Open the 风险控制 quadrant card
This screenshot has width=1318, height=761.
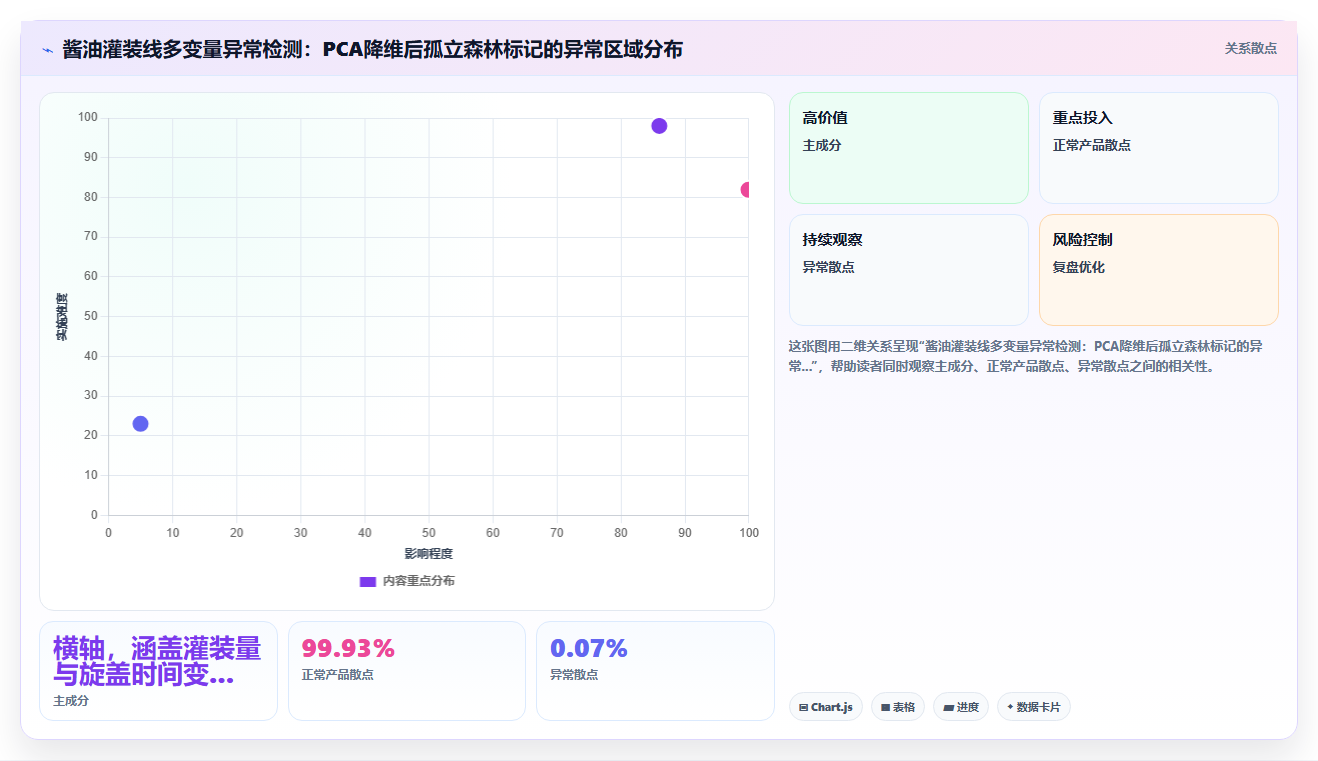click(1159, 270)
